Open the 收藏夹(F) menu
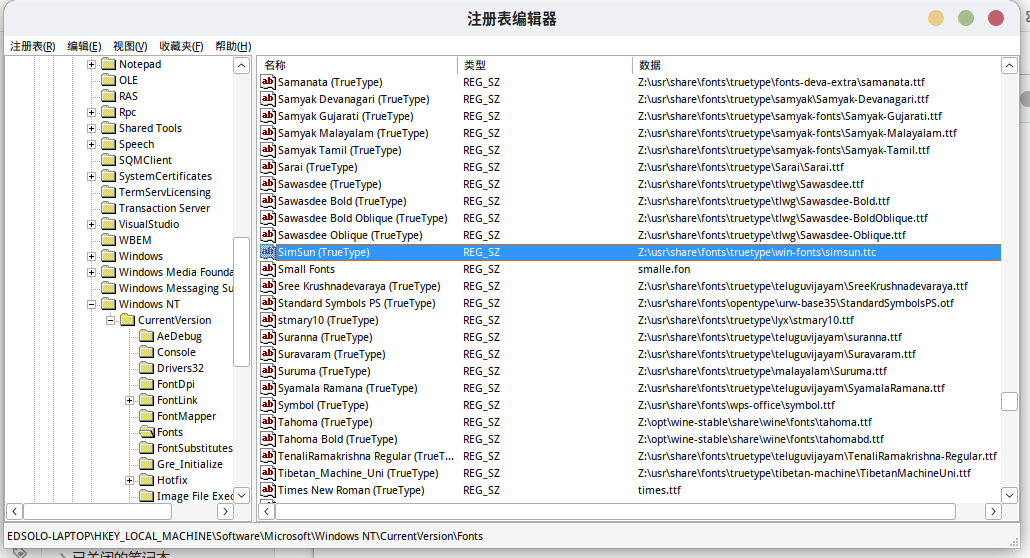Image resolution: width=1030 pixels, height=558 pixels. [x=181, y=46]
